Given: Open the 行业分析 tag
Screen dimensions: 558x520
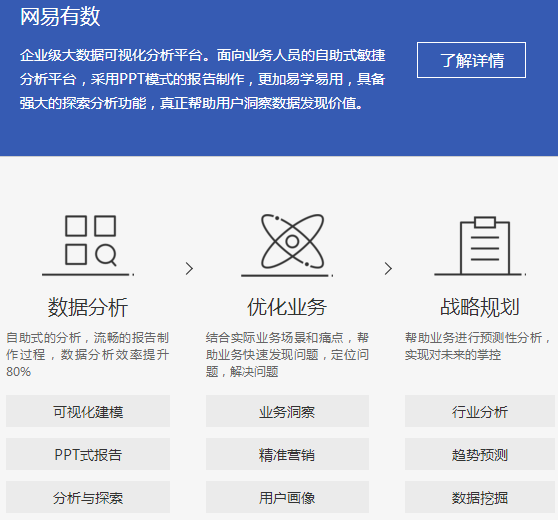Looking at the screenshot, I should 480,411.
